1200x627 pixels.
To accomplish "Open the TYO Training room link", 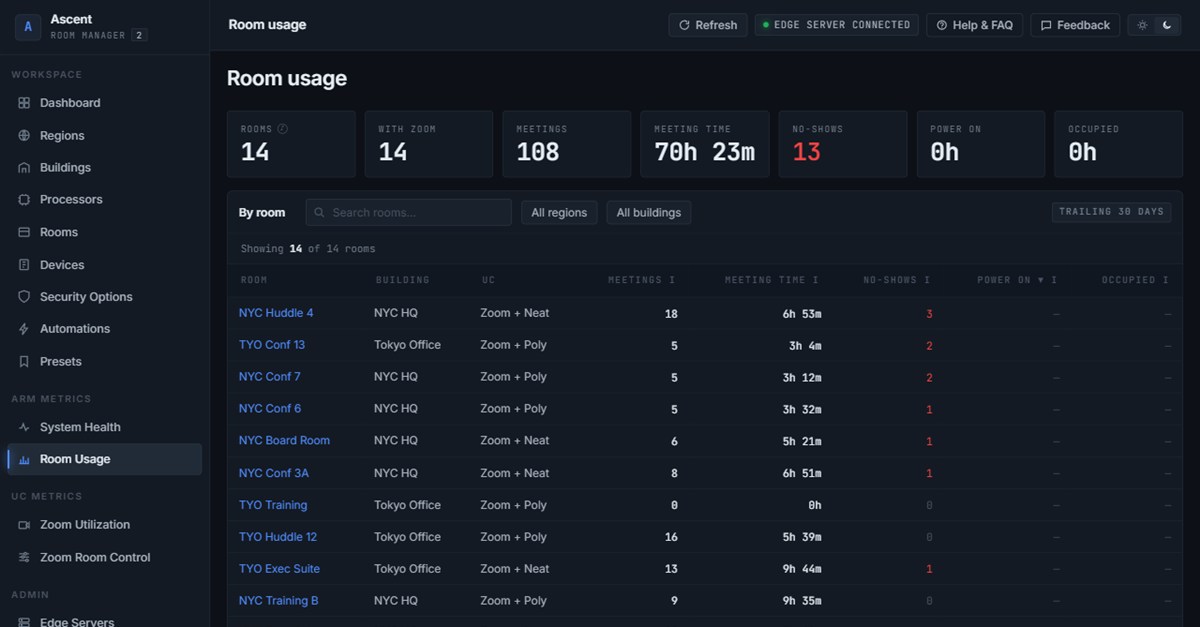I will point(273,505).
